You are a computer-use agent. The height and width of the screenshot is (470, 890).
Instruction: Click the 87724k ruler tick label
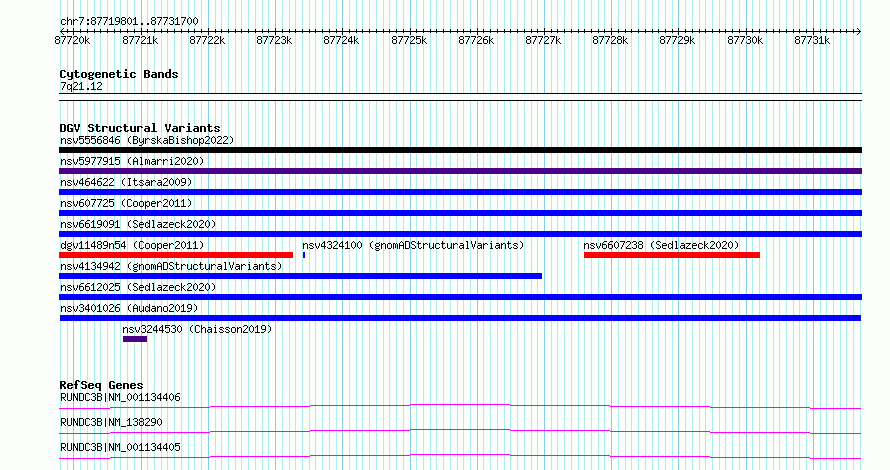point(341,40)
